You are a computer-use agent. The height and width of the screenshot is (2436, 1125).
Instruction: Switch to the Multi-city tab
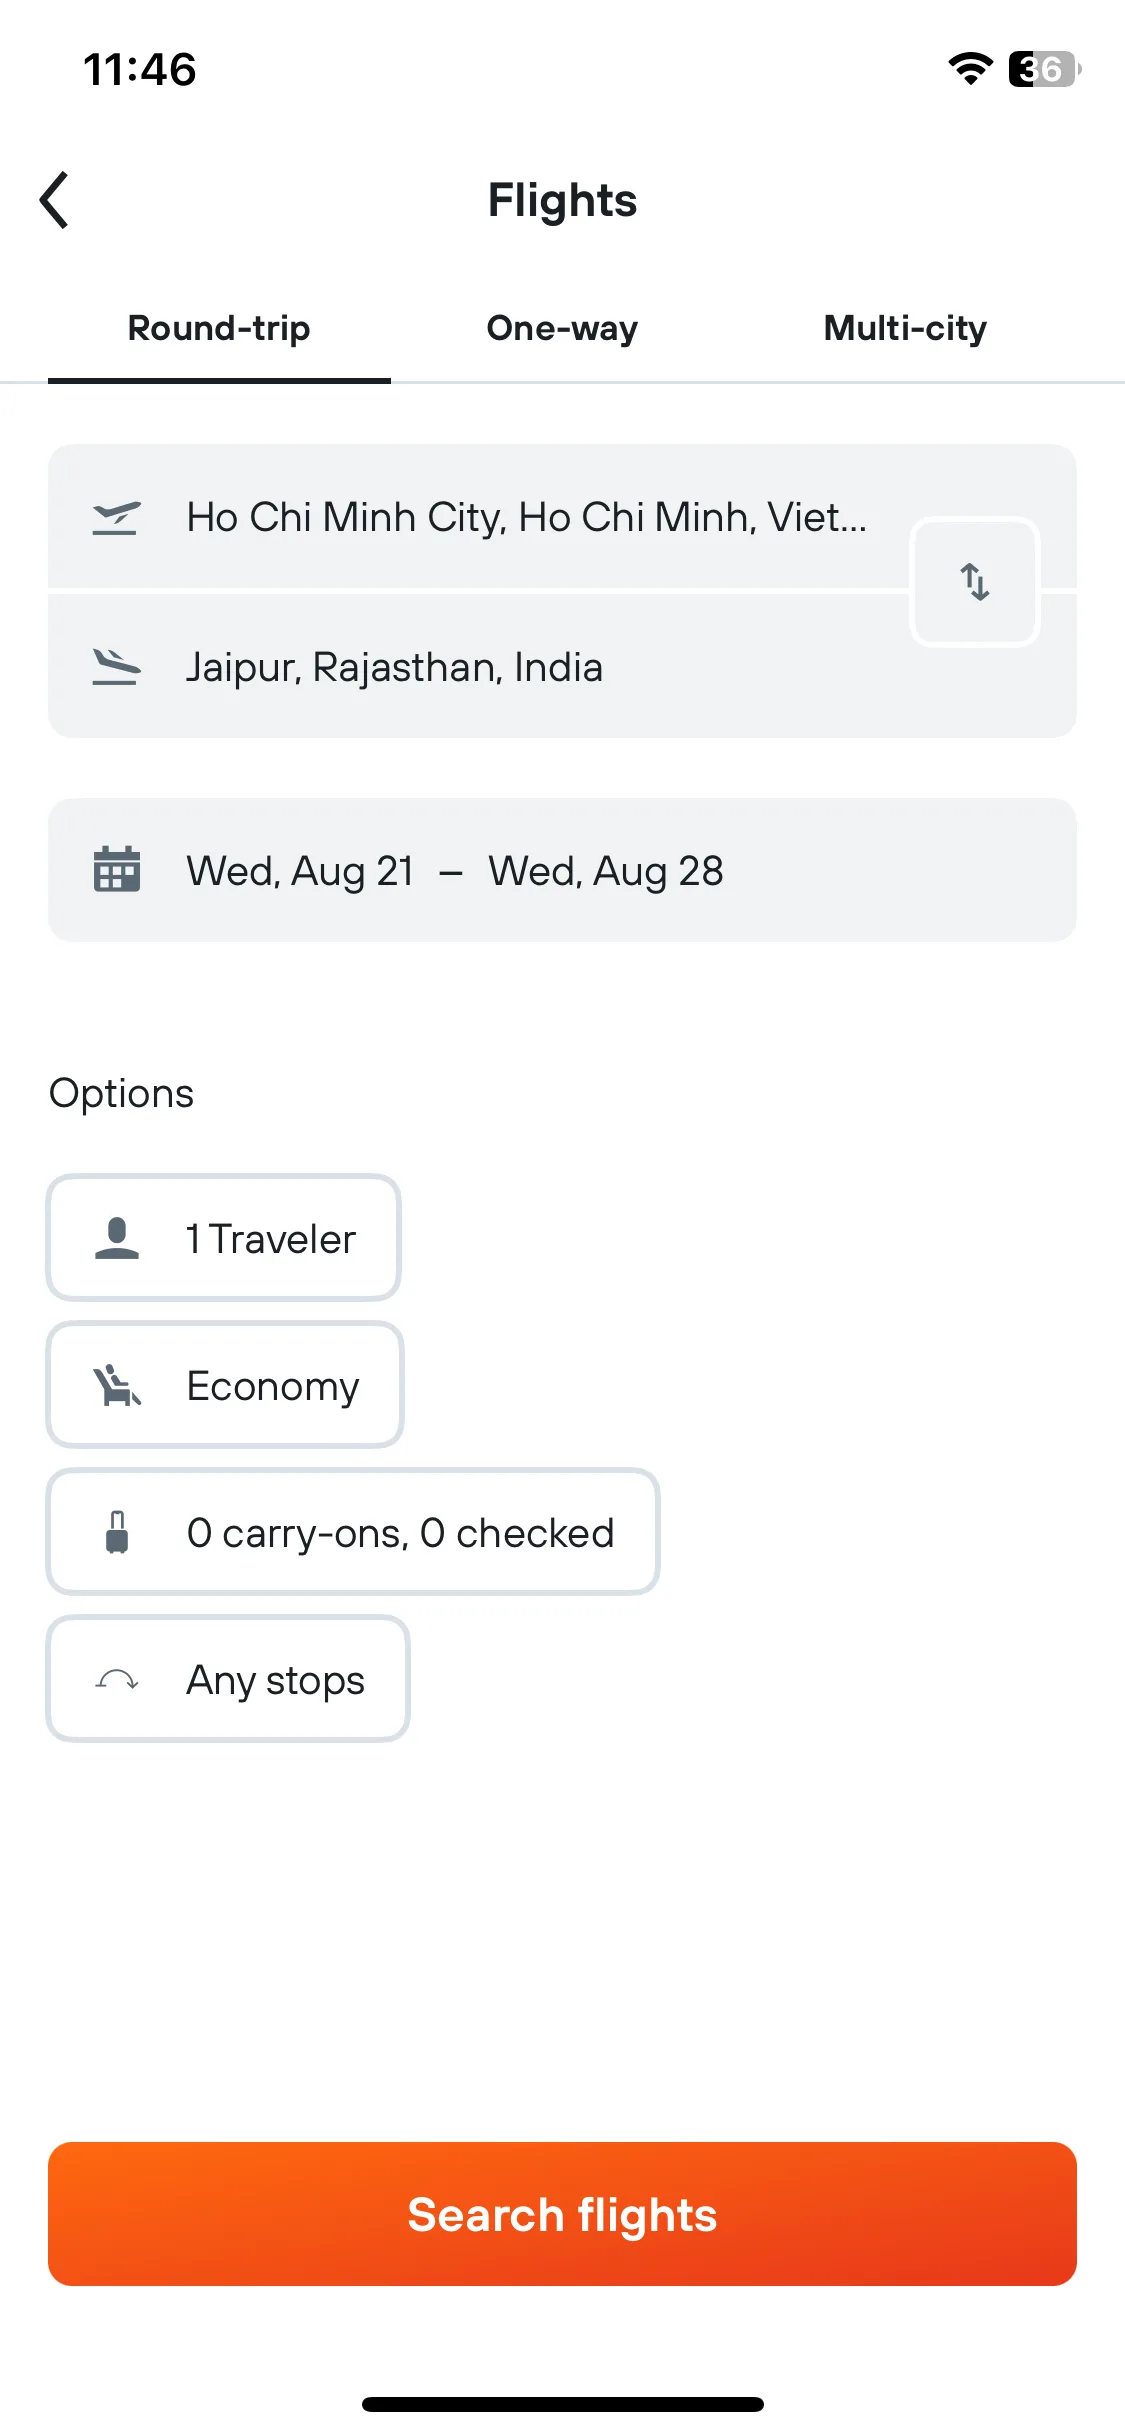click(x=905, y=329)
